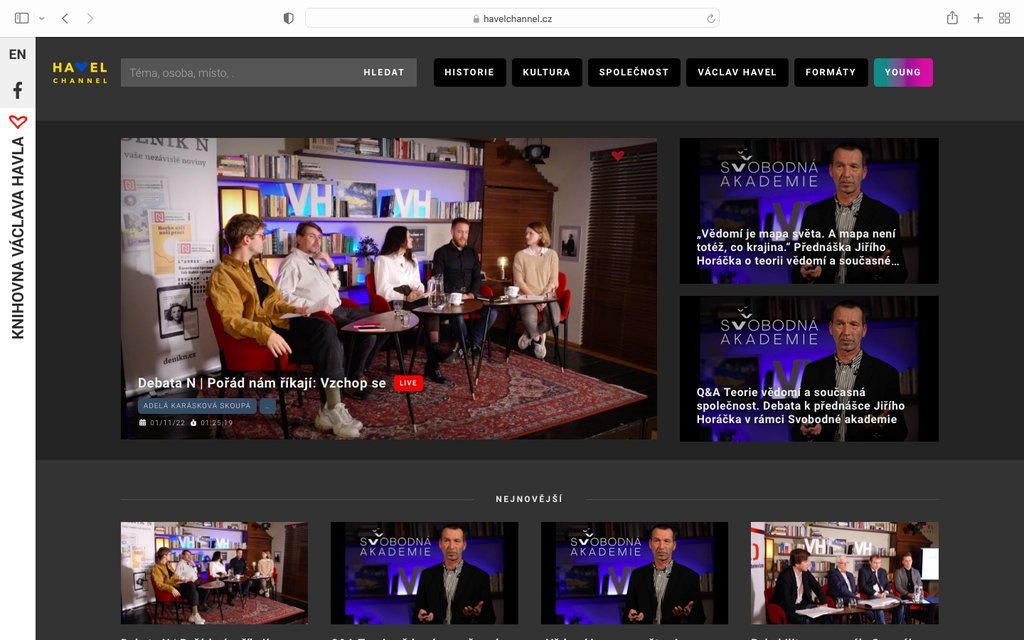
Task: Open the FORMÁTY menu
Action: coord(831,72)
